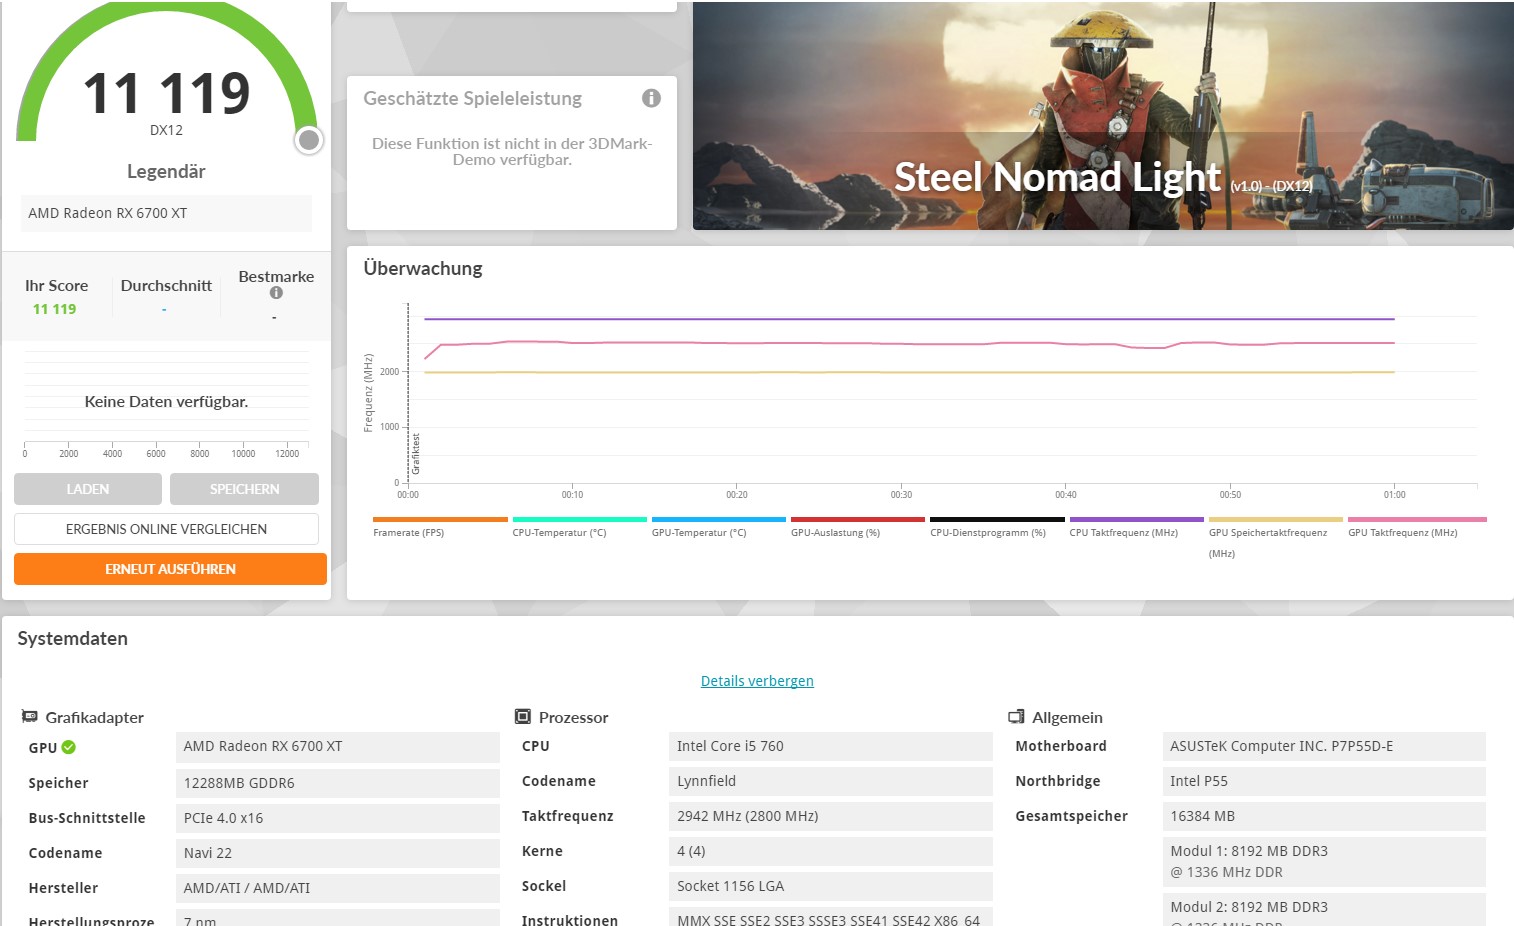1514x926 pixels.
Task: Toggle the CPU-Dienstprogramm (%) legend entry
Action: pyautogui.click(x=997, y=527)
